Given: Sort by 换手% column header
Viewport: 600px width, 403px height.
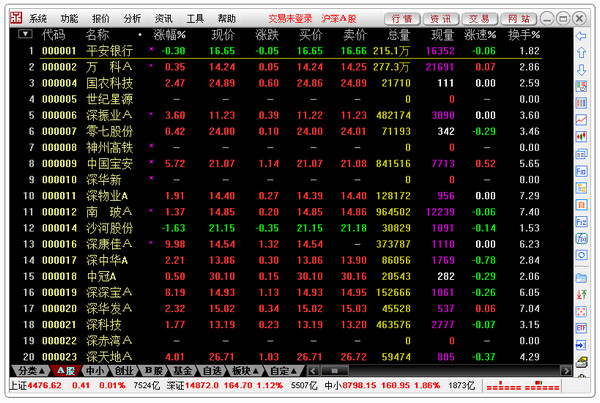Looking at the screenshot, I should (524, 35).
